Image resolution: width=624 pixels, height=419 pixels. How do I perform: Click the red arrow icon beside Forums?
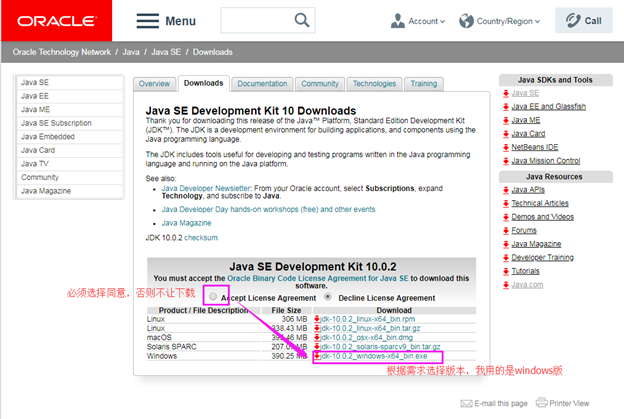(506, 230)
